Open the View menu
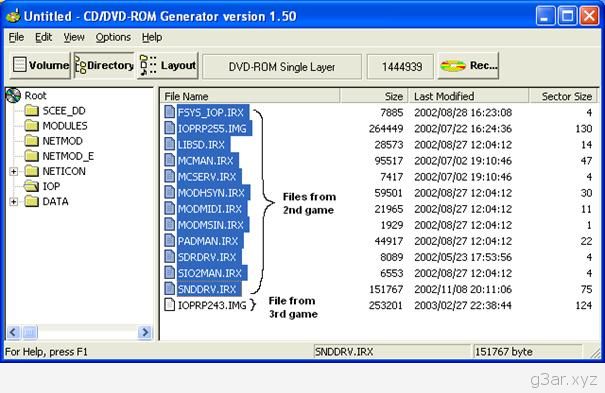Screen dimensions: 605x393 tap(74, 37)
